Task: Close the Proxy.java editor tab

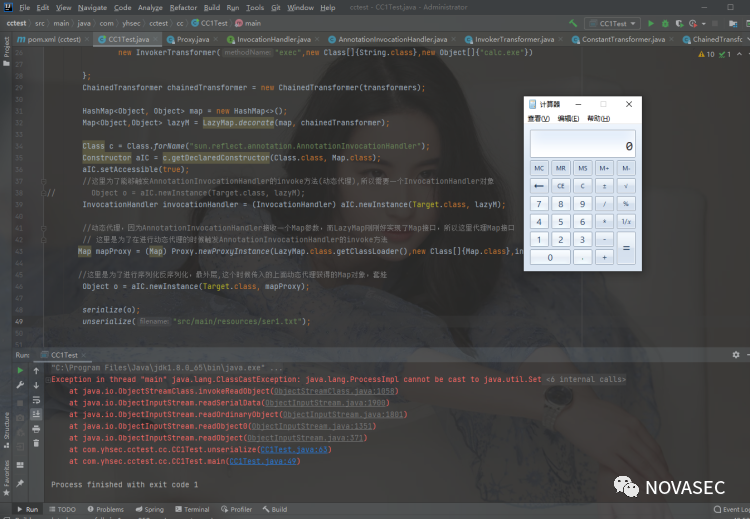Action: [216, 39]
